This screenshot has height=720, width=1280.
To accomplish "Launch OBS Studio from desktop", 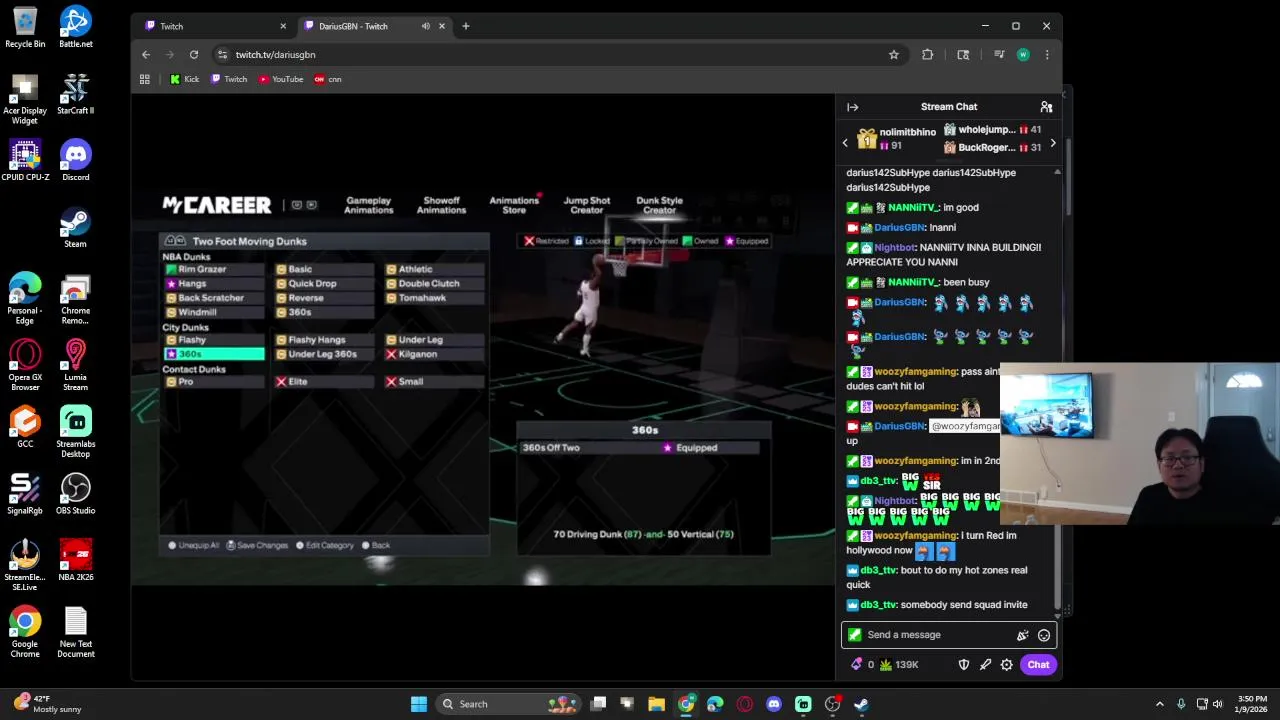I will tap(75, 494).
